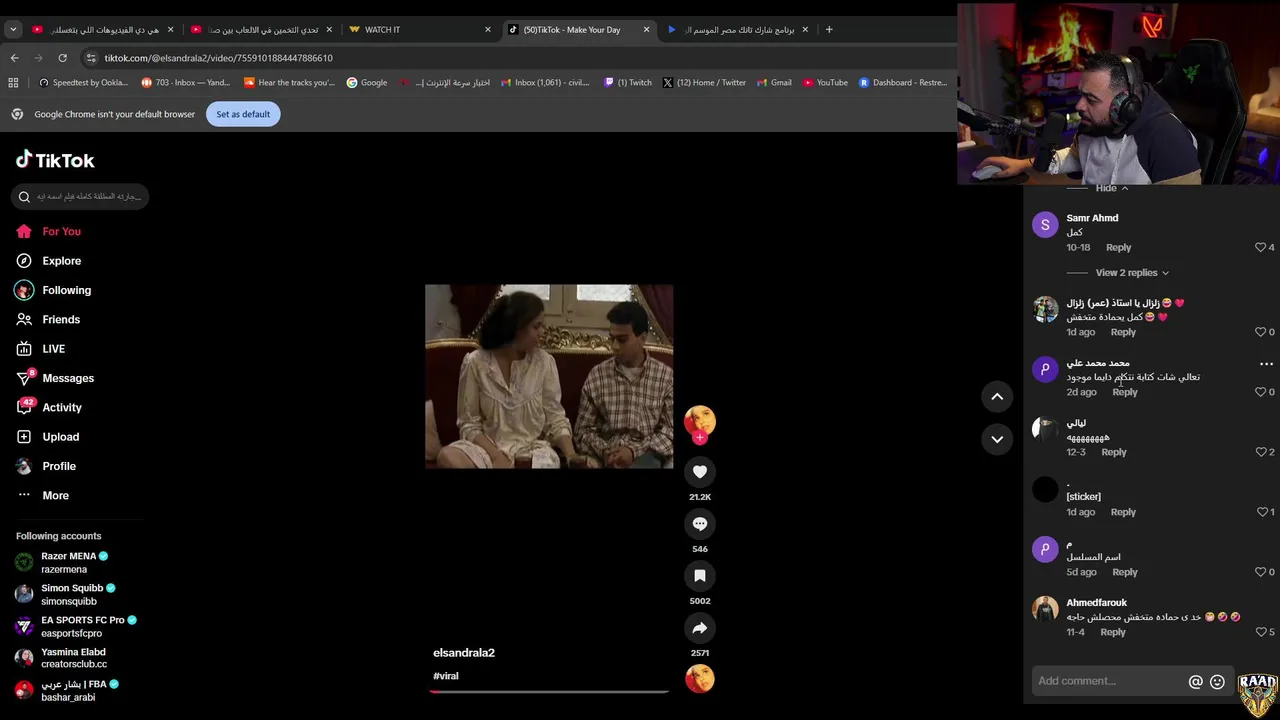Viewport: 1280px width, 720px height.
Task: Open the Home / Twitter bookmark
Action: pyautogui.click(x=704, y=83)
